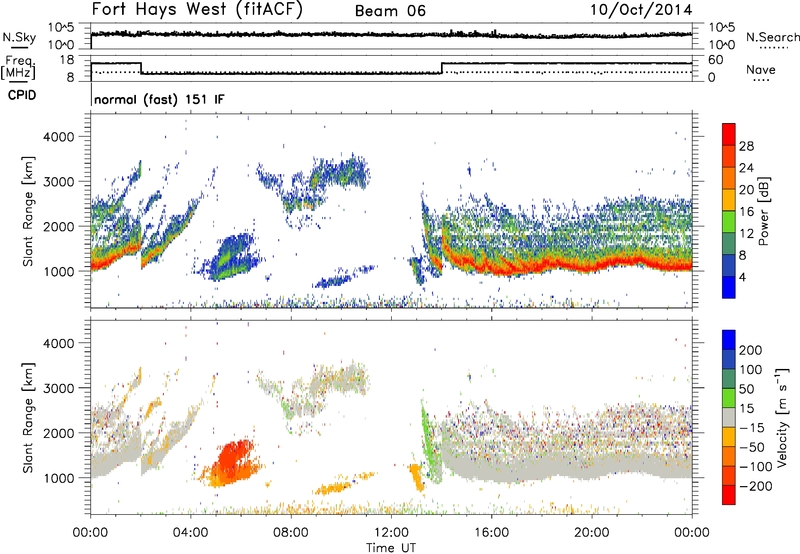Click the "Velocity [m s-1]" colorbar title
The height and width of the screenshot is (554, 800).
pos(782,417)
